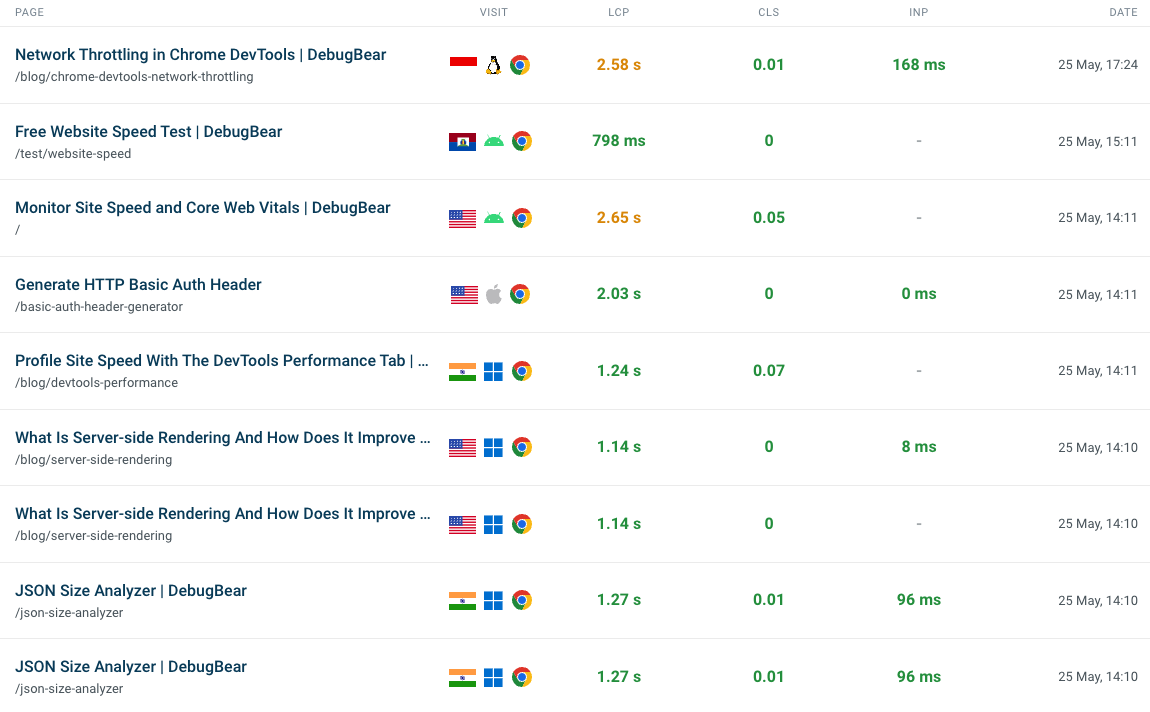Open Free Website Speed Test page link

pos(148,132)
